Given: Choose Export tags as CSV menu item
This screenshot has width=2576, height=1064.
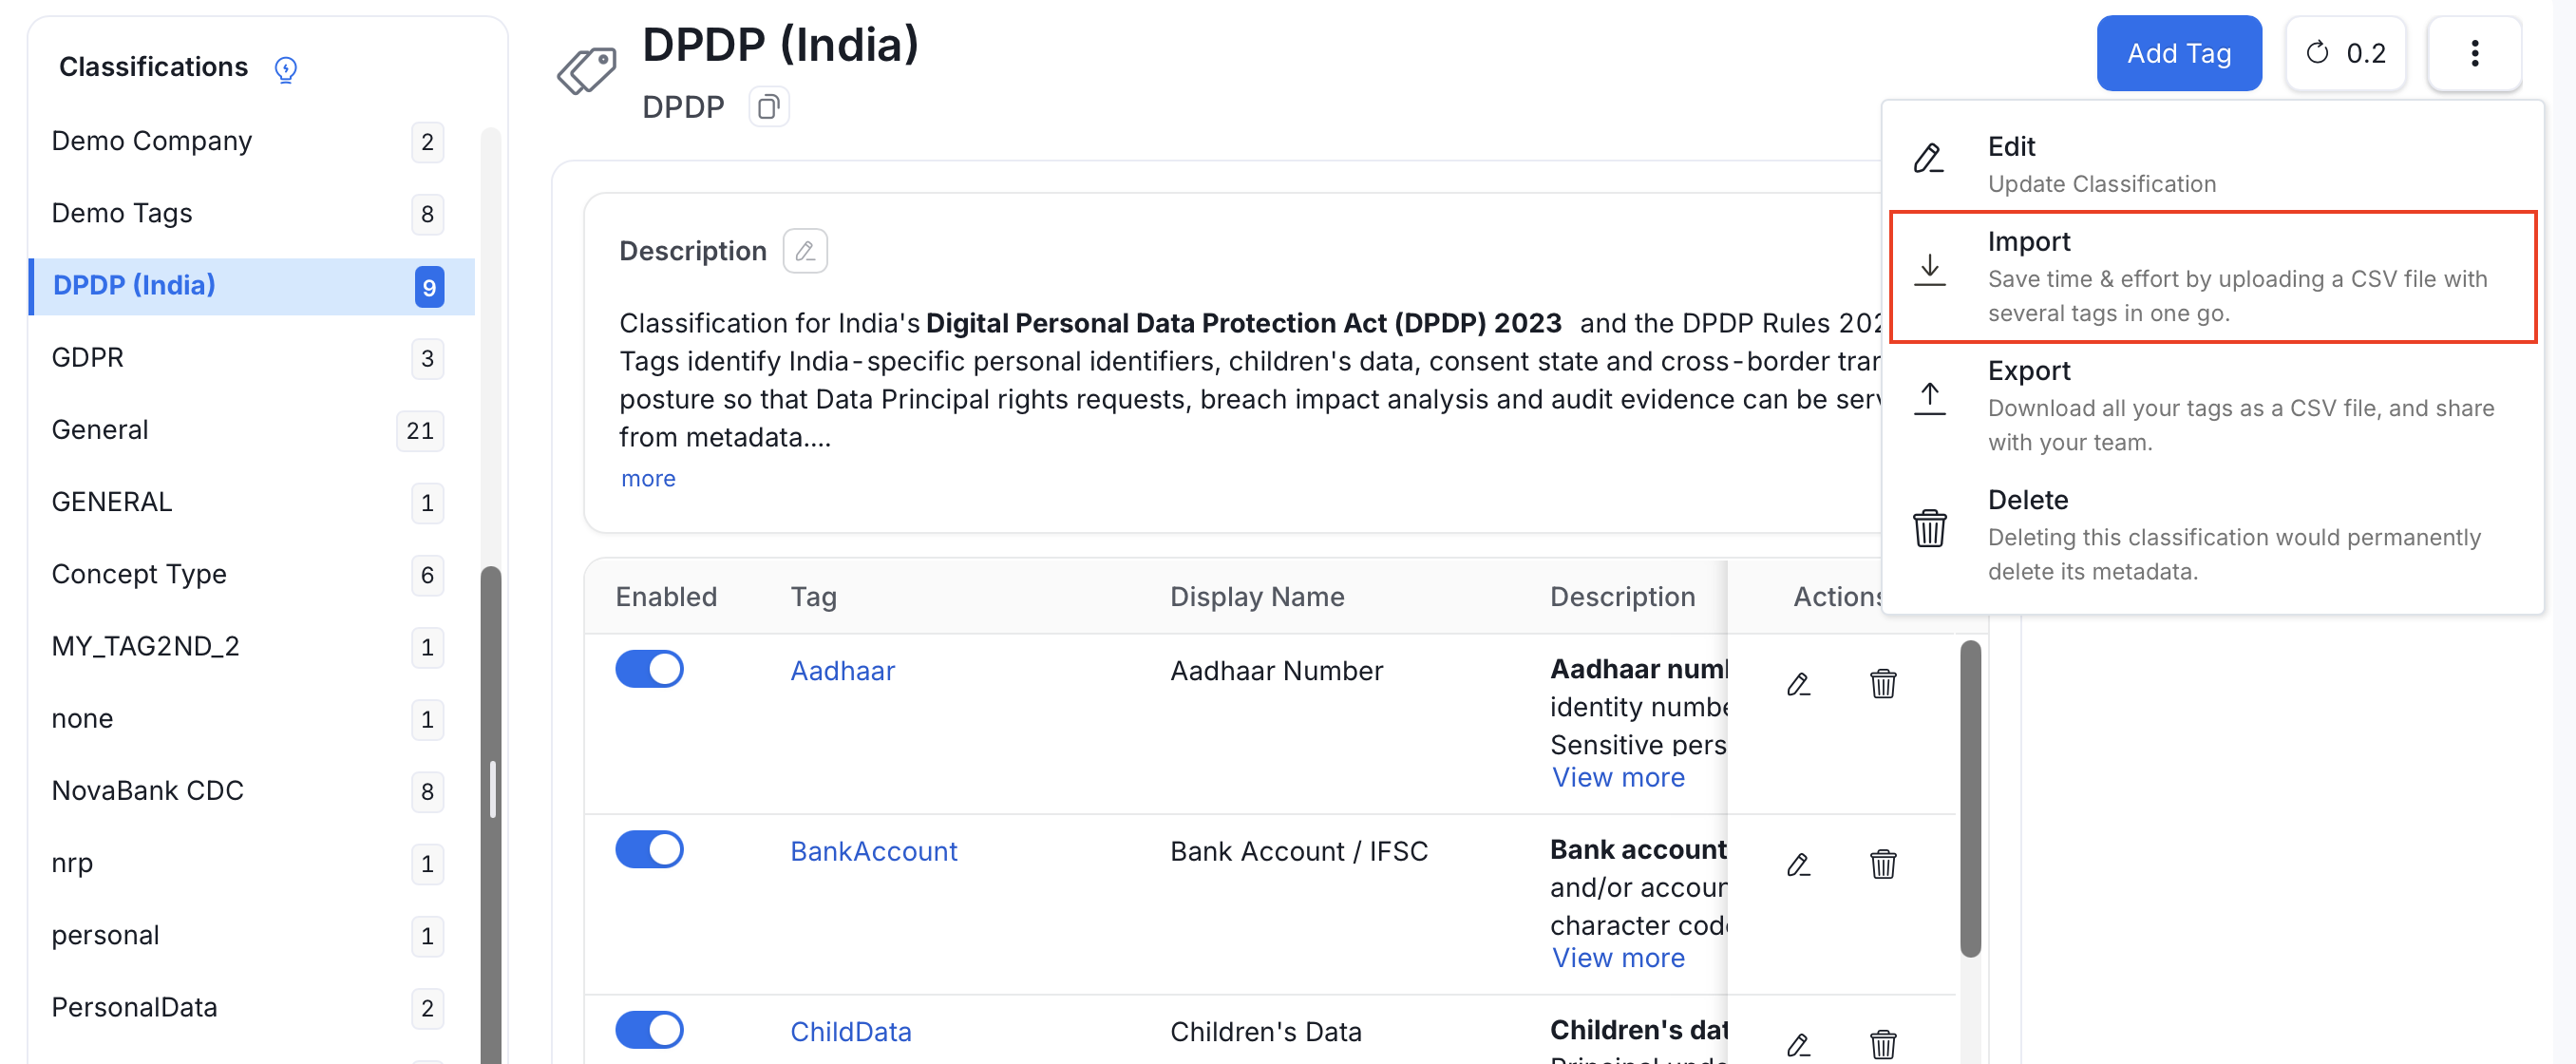Looking at the screenshot, I should [x=2212, y=406].
